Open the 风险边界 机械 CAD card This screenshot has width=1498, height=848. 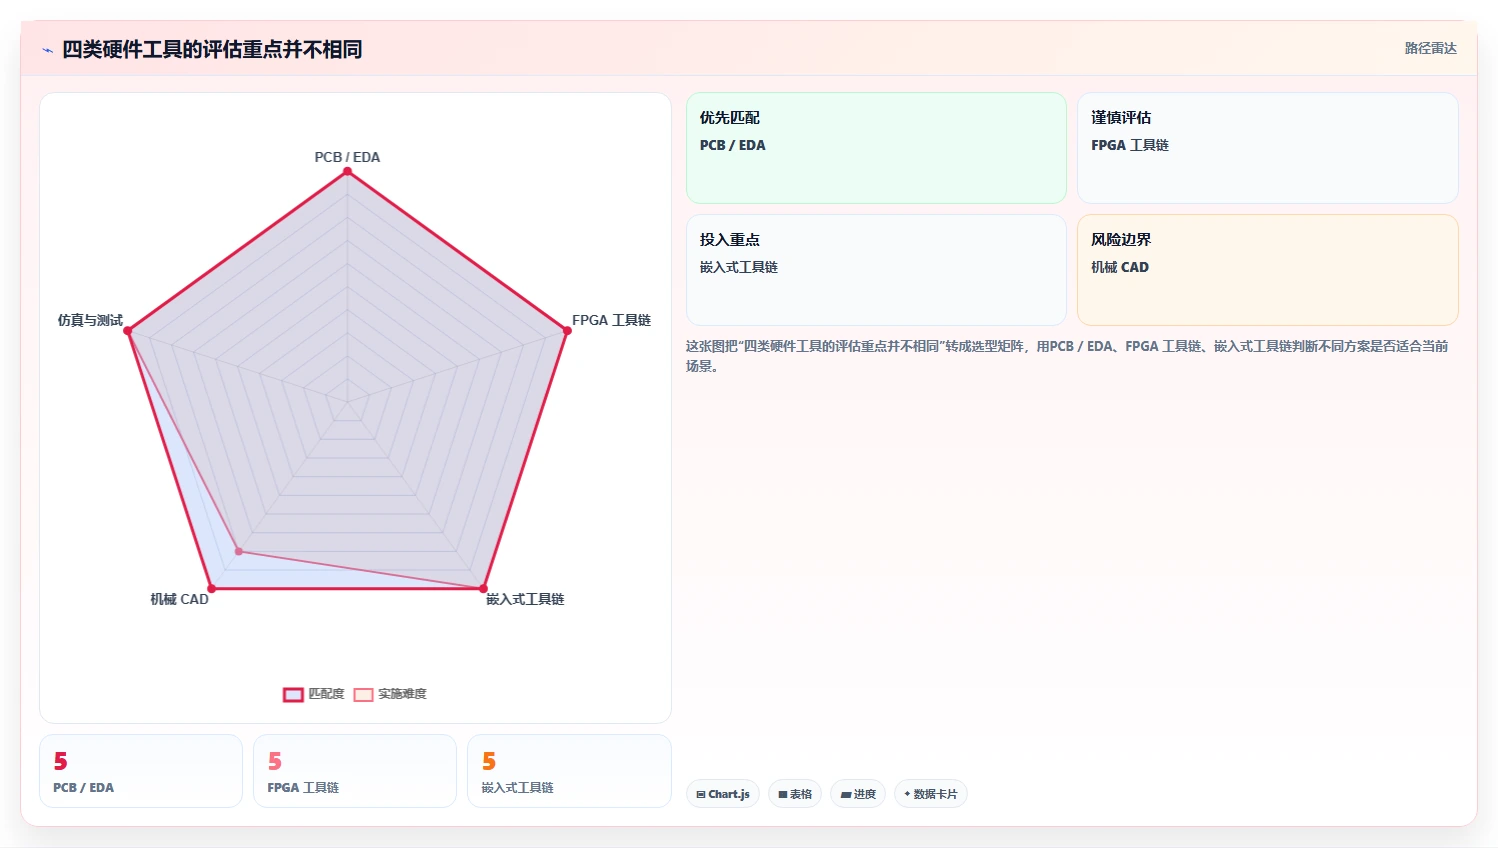tap(1268, 270)
